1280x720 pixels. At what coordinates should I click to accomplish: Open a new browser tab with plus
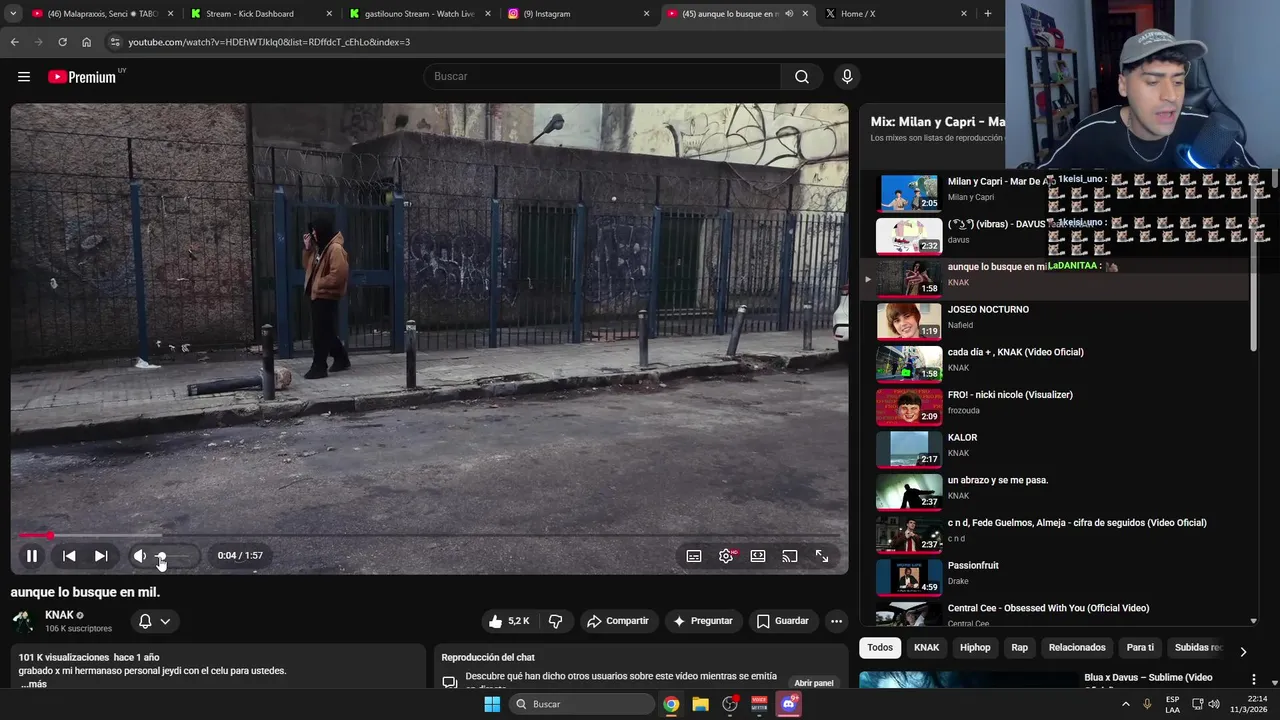coord(988,14)
